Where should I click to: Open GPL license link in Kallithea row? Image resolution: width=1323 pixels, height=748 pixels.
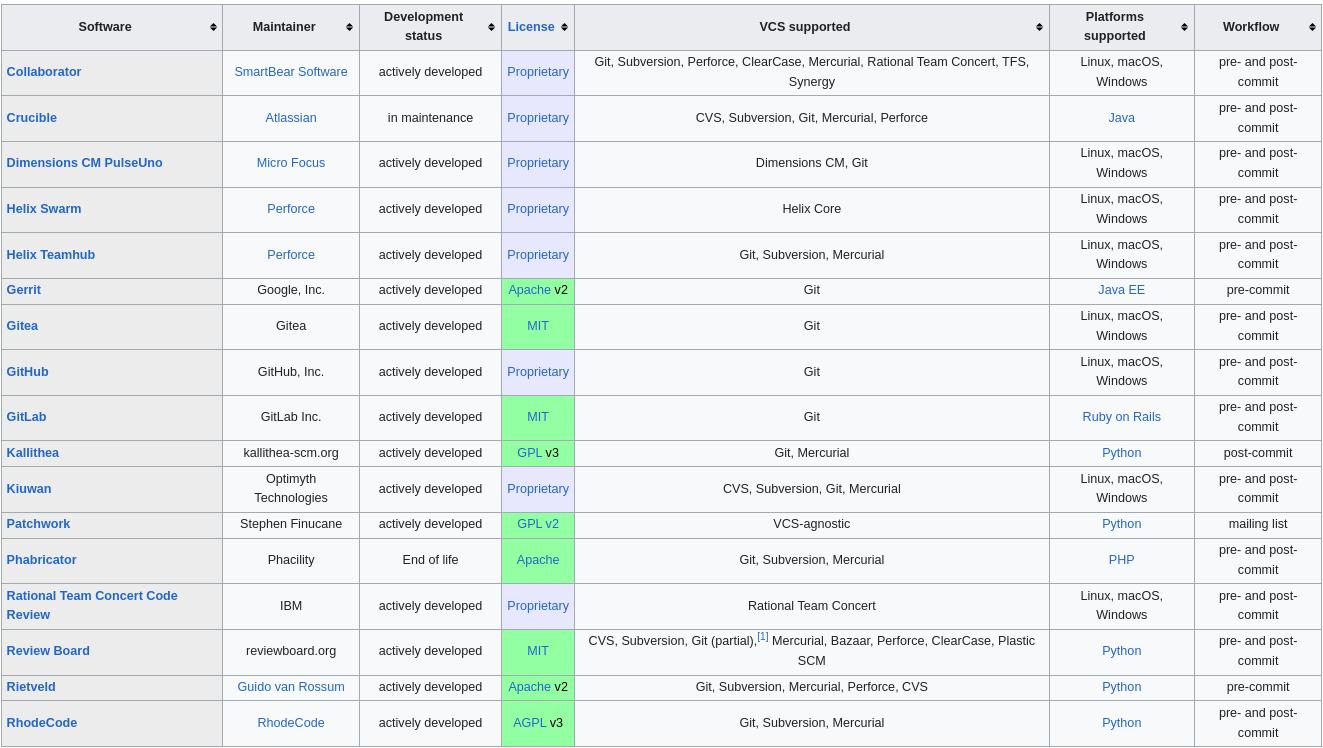point(529,453)
